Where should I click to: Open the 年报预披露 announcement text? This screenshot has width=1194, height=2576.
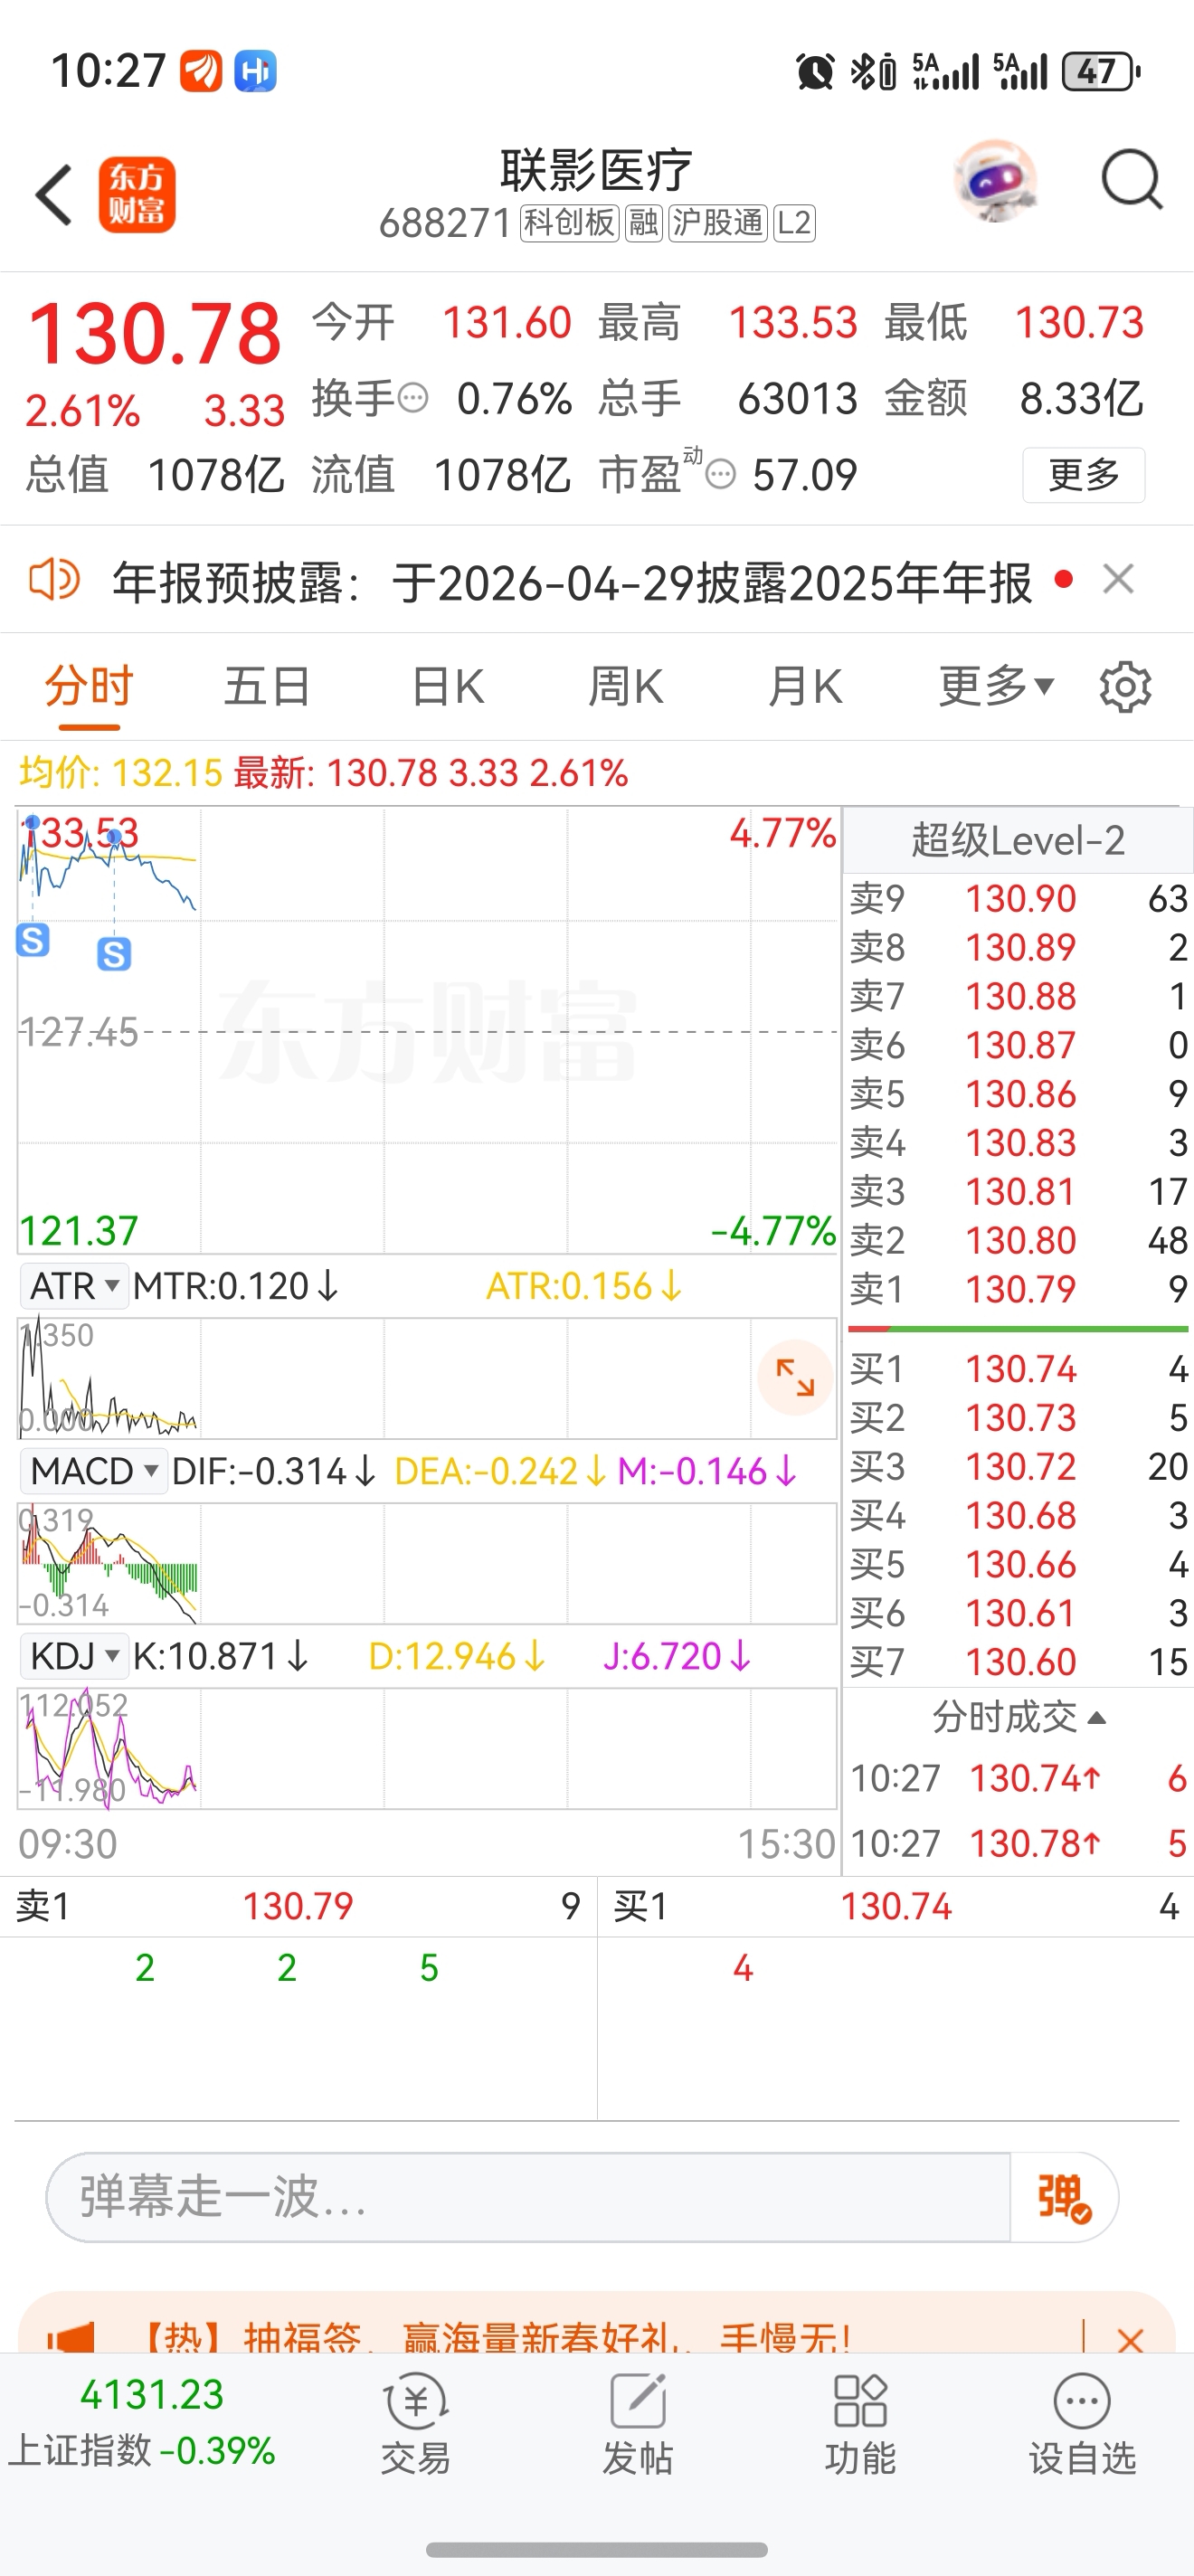[x=571, y=582]
